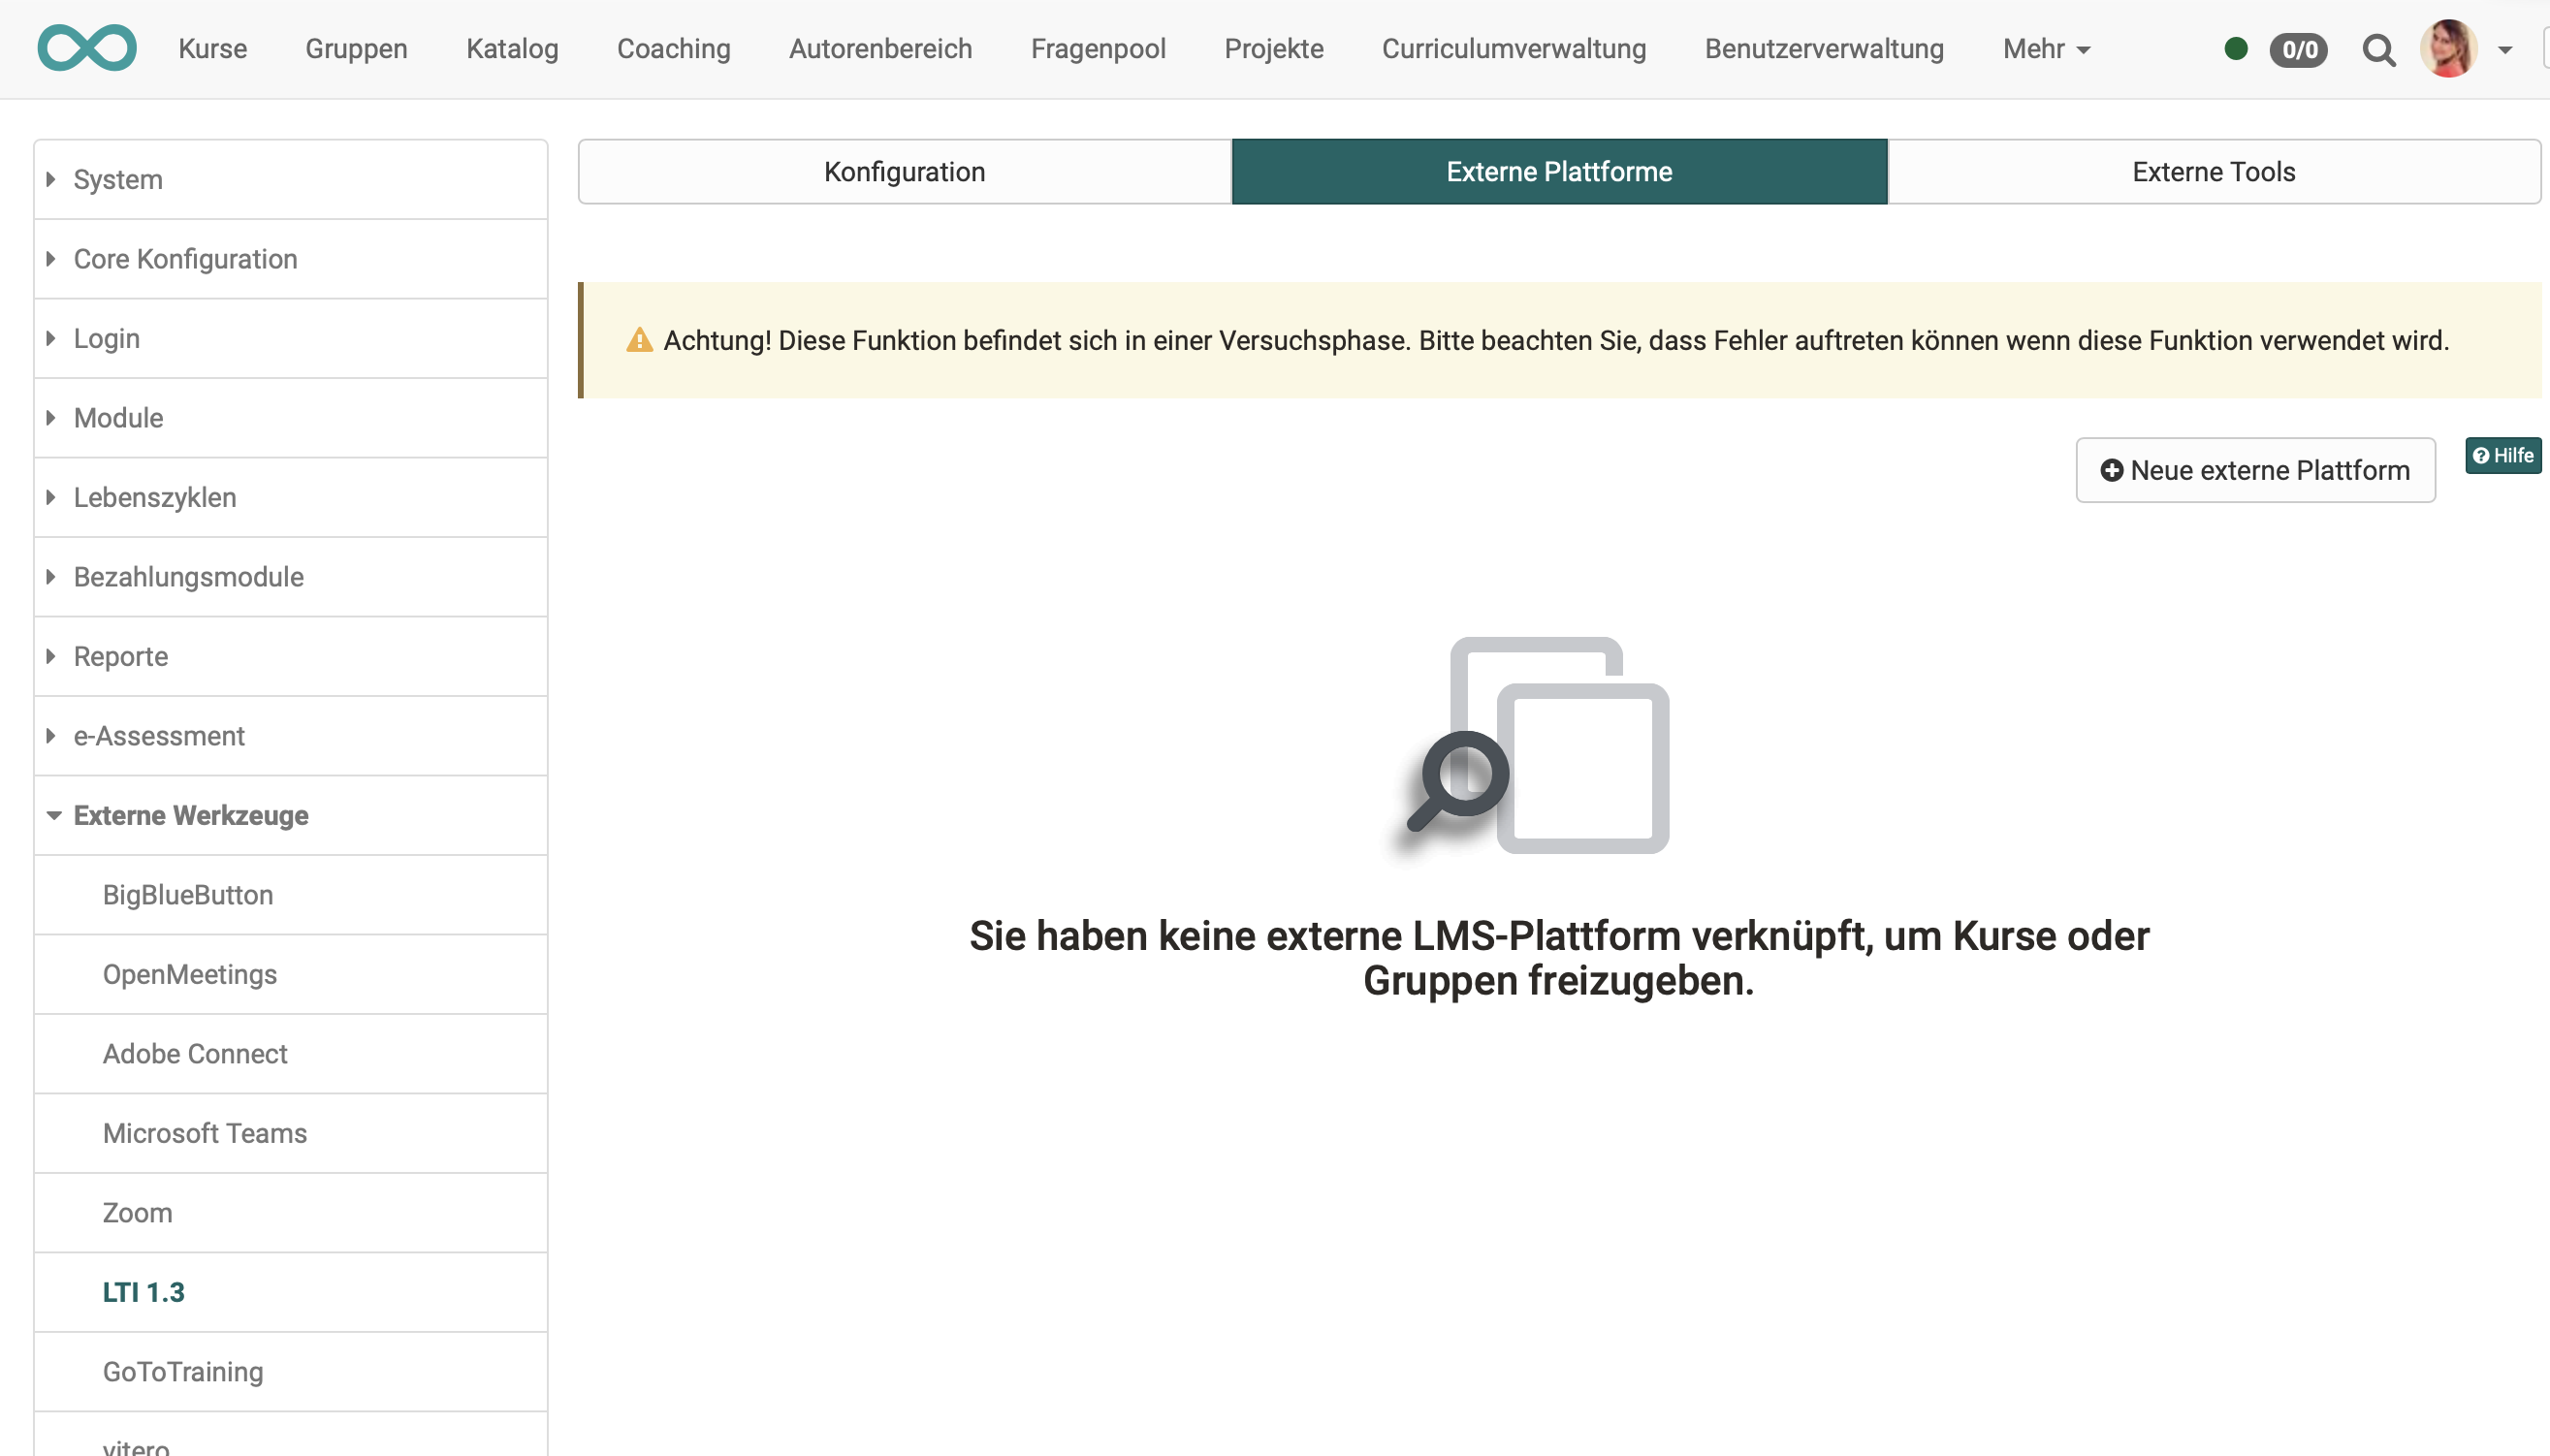Click the warning triangle in the notice
2550x1456 pixels.
[x=639, y=340]
